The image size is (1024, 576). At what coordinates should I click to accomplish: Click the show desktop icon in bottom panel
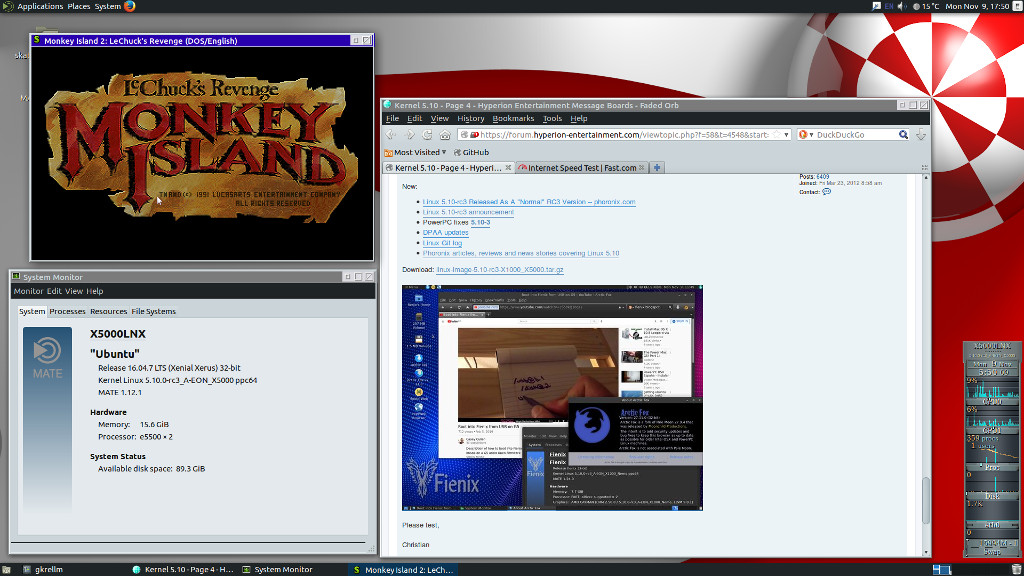pos(6,569)
